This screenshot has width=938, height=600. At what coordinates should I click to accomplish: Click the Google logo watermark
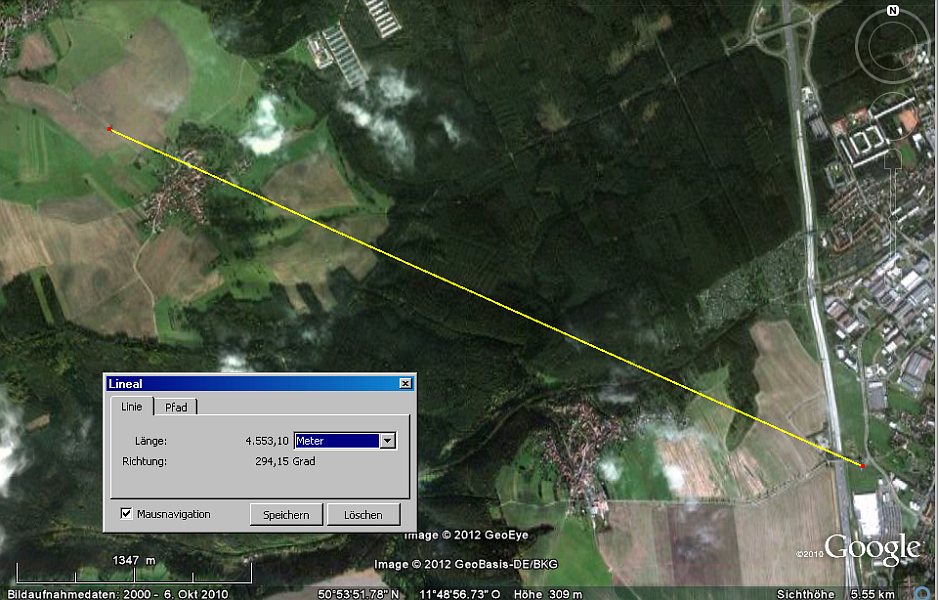pos(871,548)
